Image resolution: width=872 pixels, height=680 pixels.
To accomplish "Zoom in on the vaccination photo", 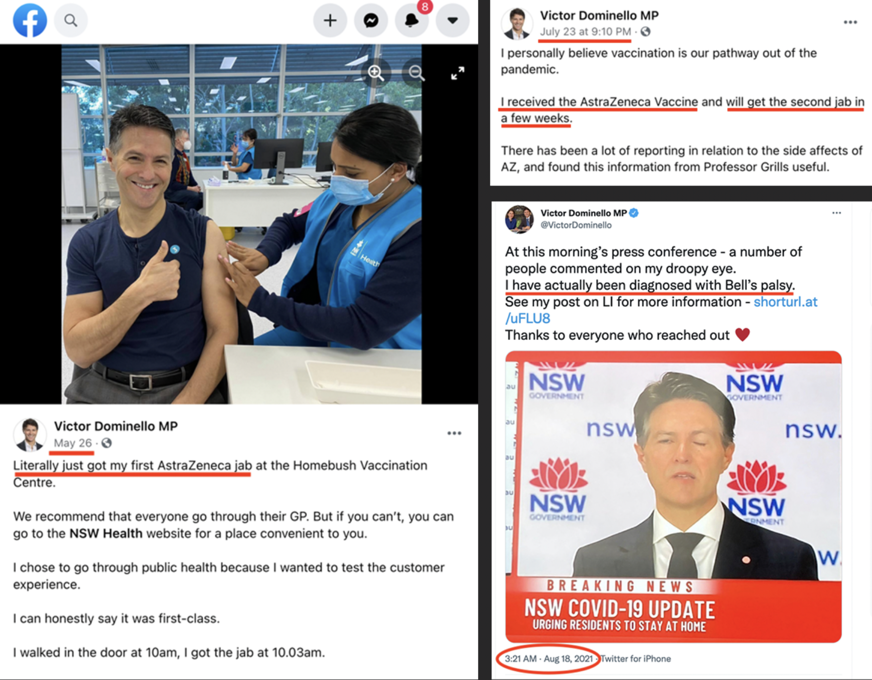I will (x=375, y=73).
